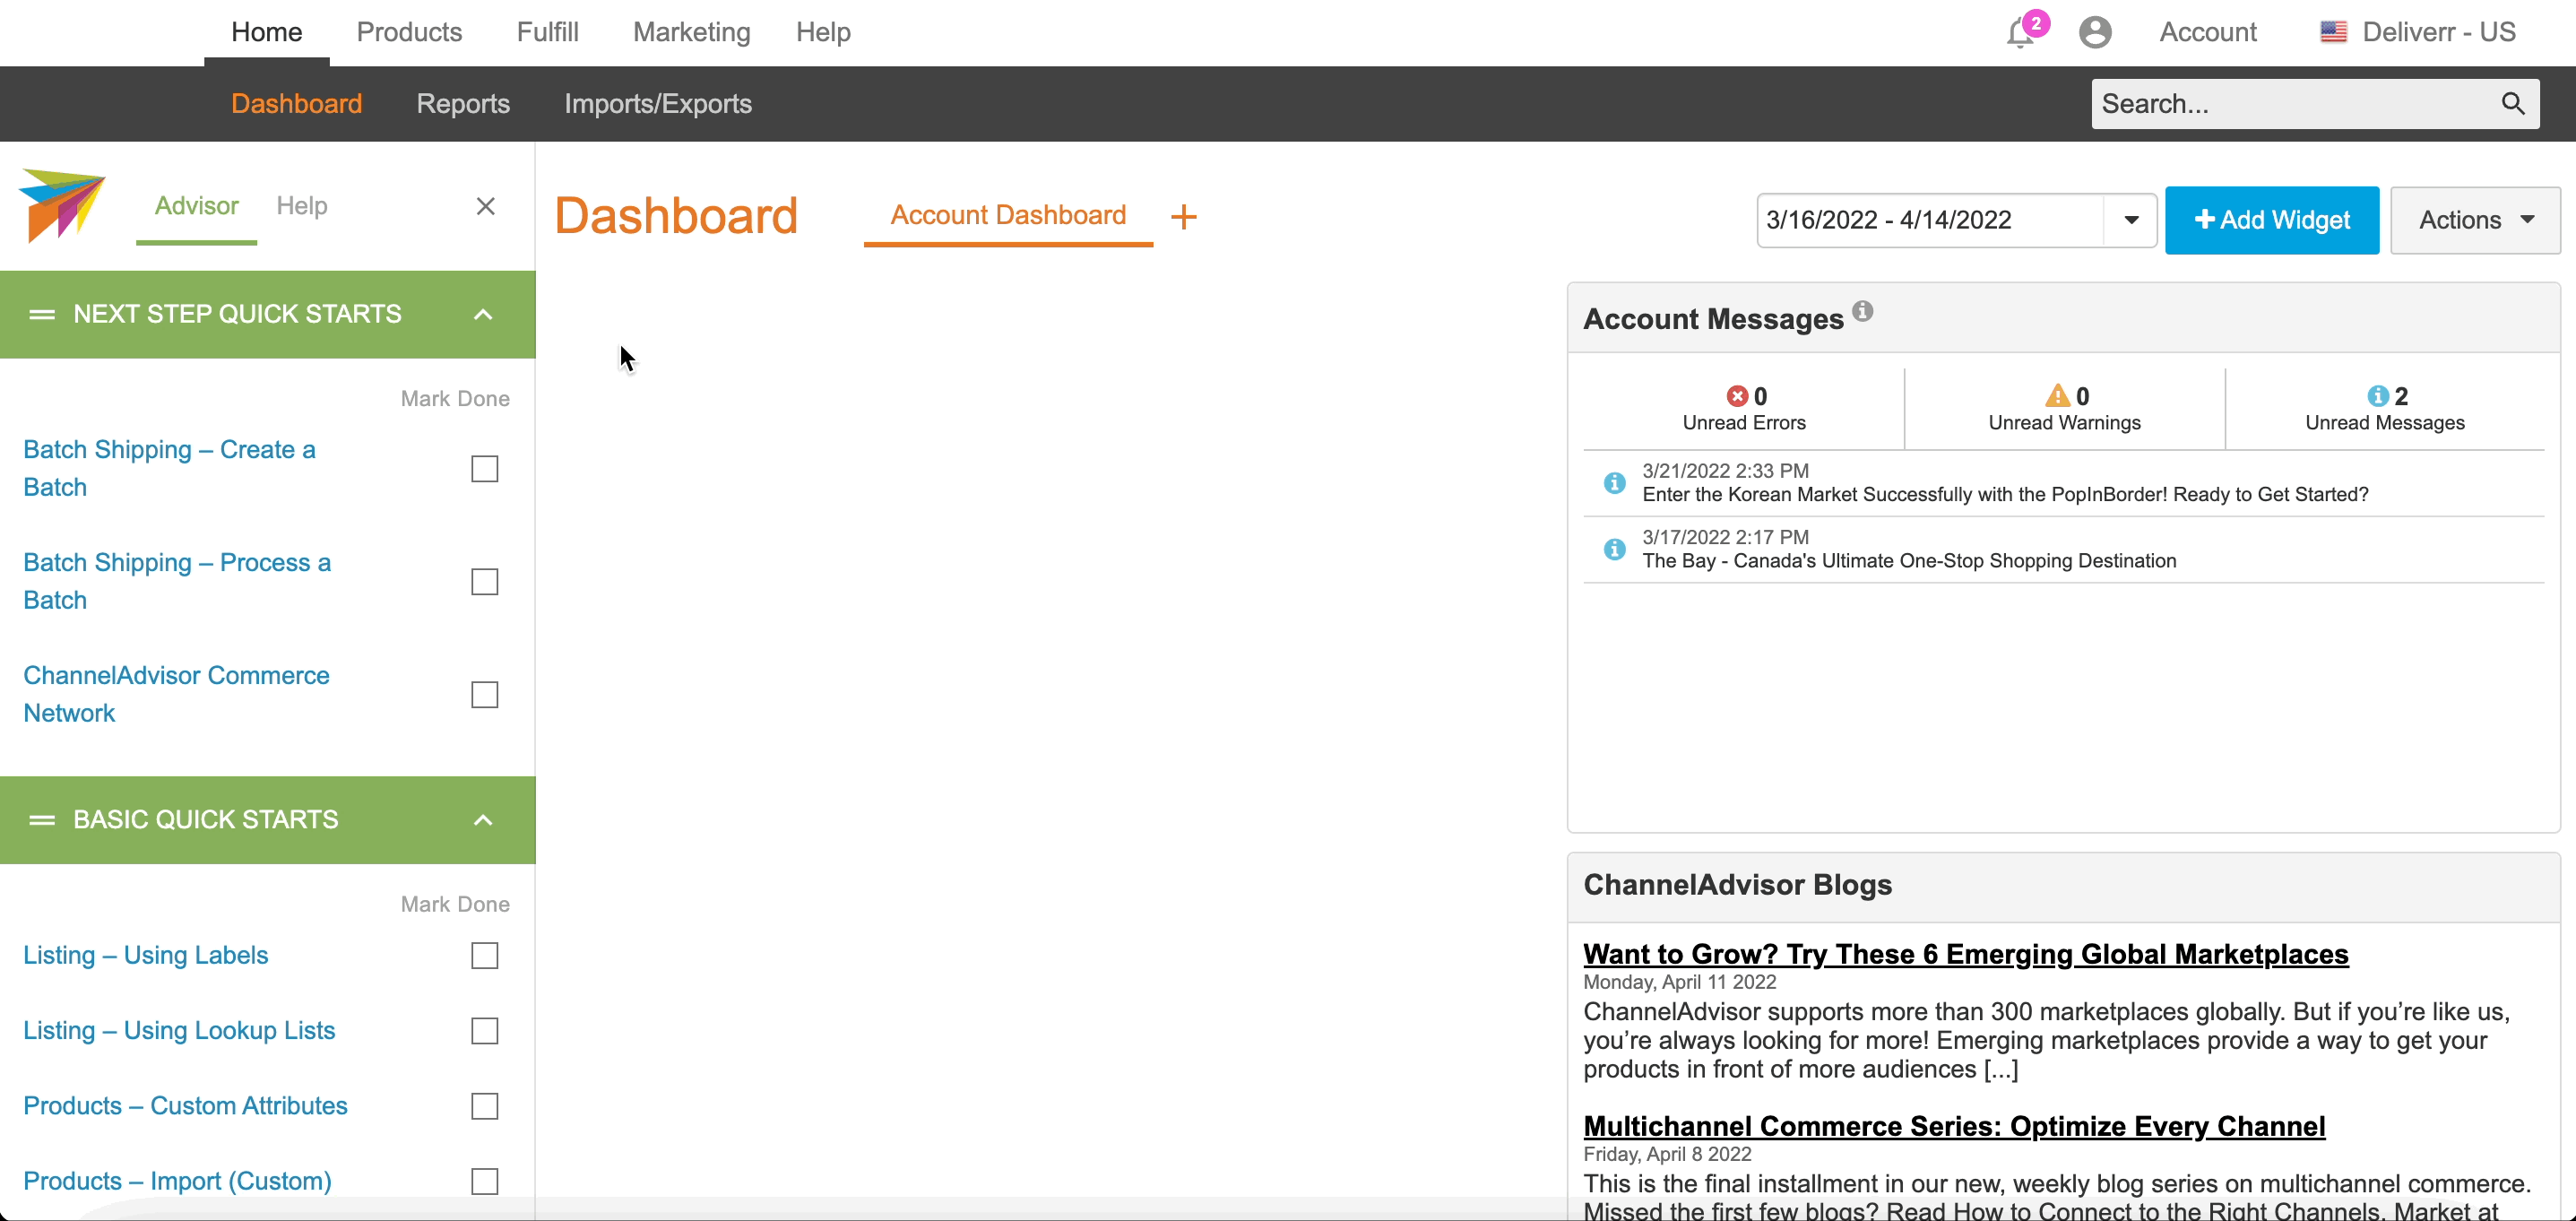Open the Marketing menu
2576x1221 pixels.
coord(692,32)
